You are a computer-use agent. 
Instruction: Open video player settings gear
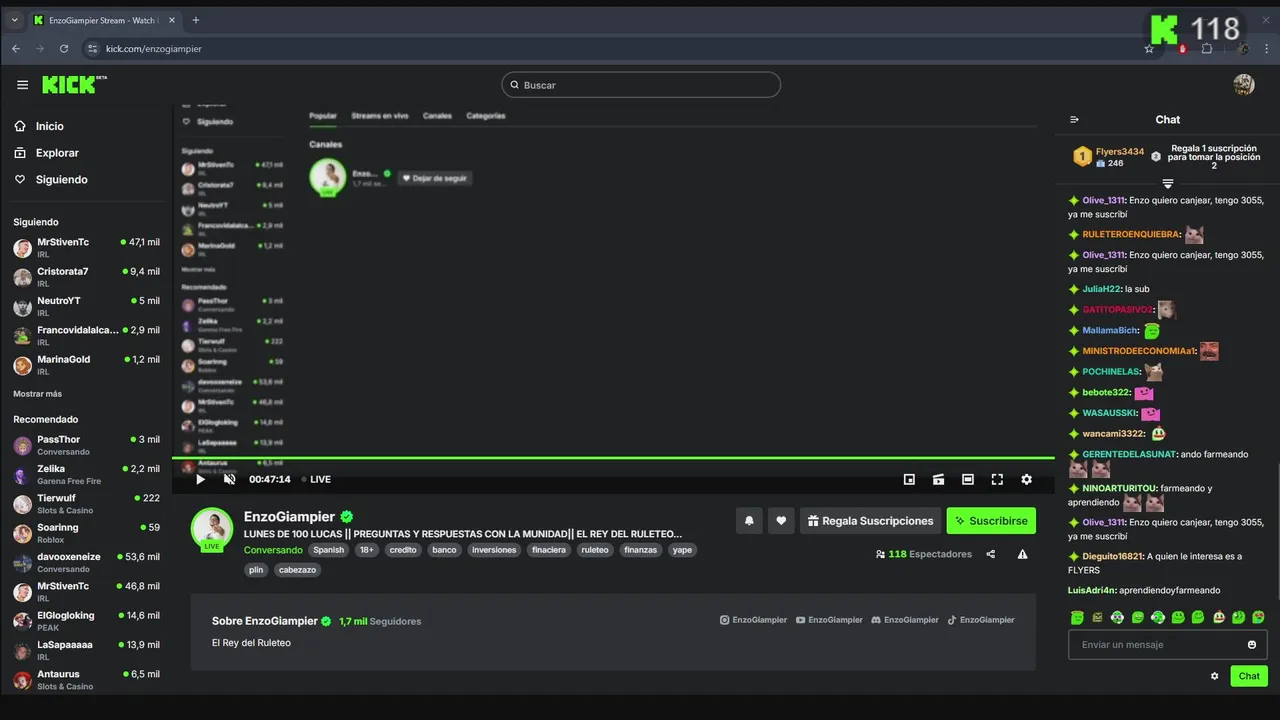click(1026, 479)
